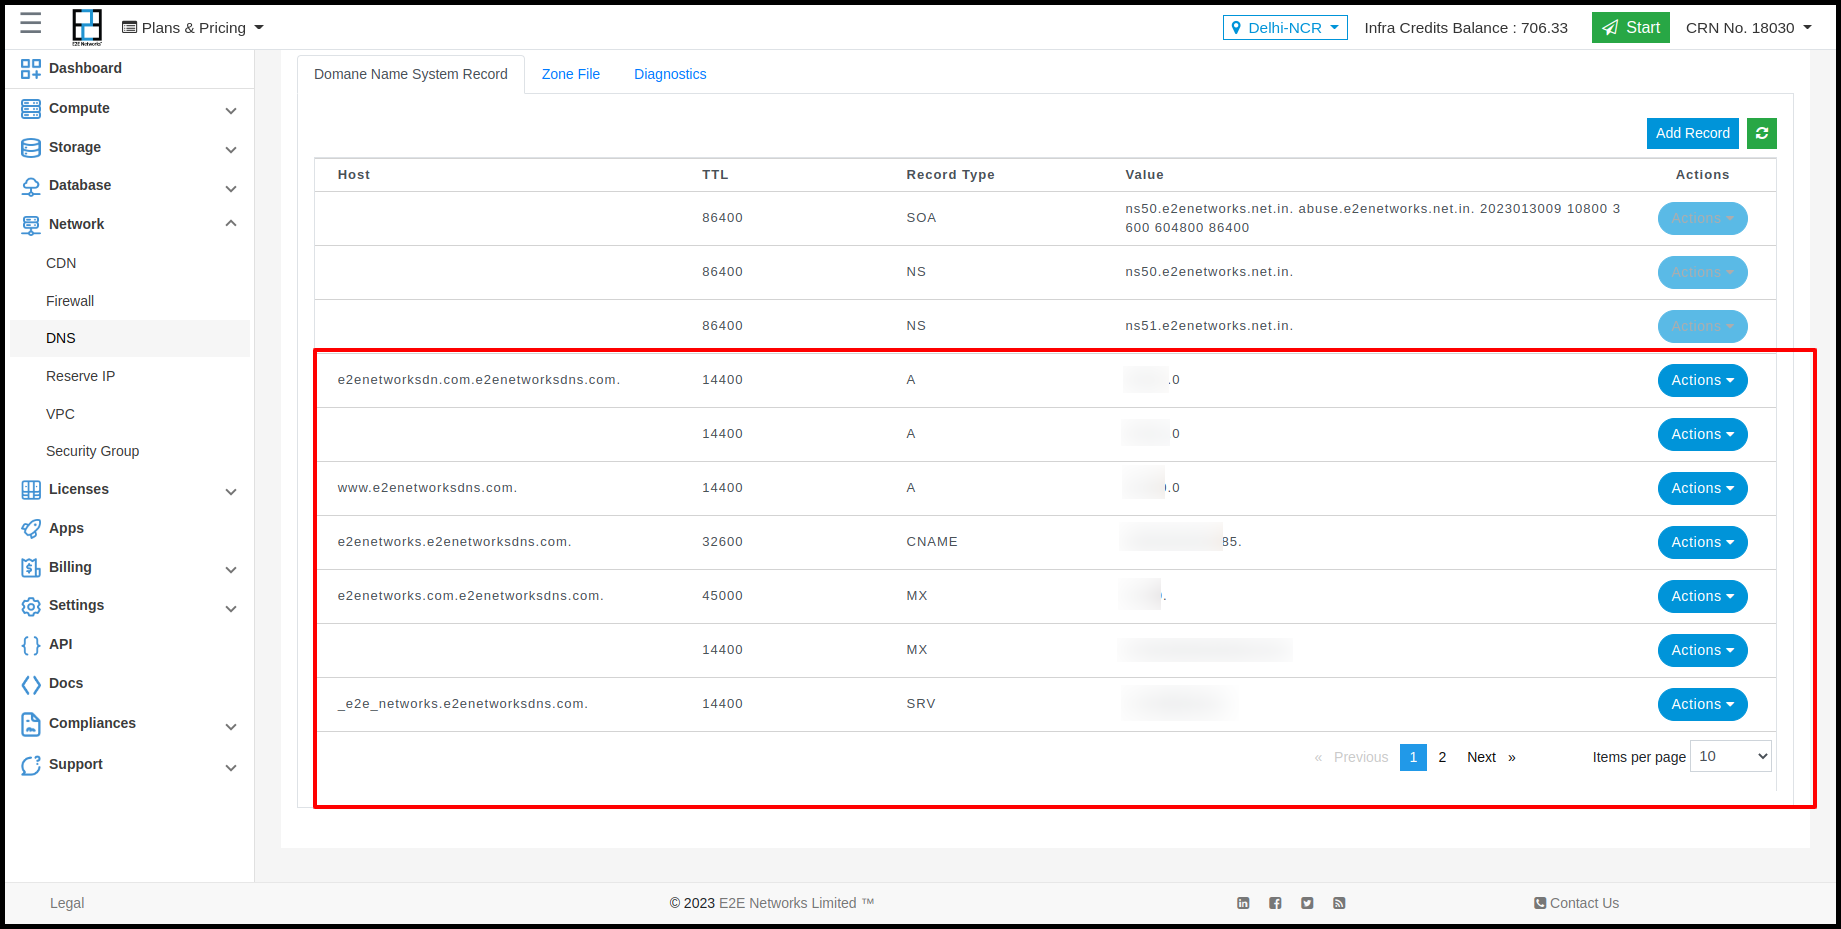Click current page 1 in pagination

point(1413,757)
